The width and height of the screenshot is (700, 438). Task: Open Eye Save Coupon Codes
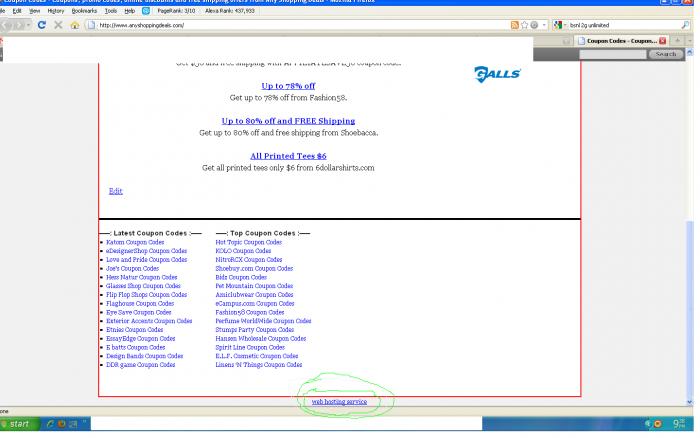(139, 312)
